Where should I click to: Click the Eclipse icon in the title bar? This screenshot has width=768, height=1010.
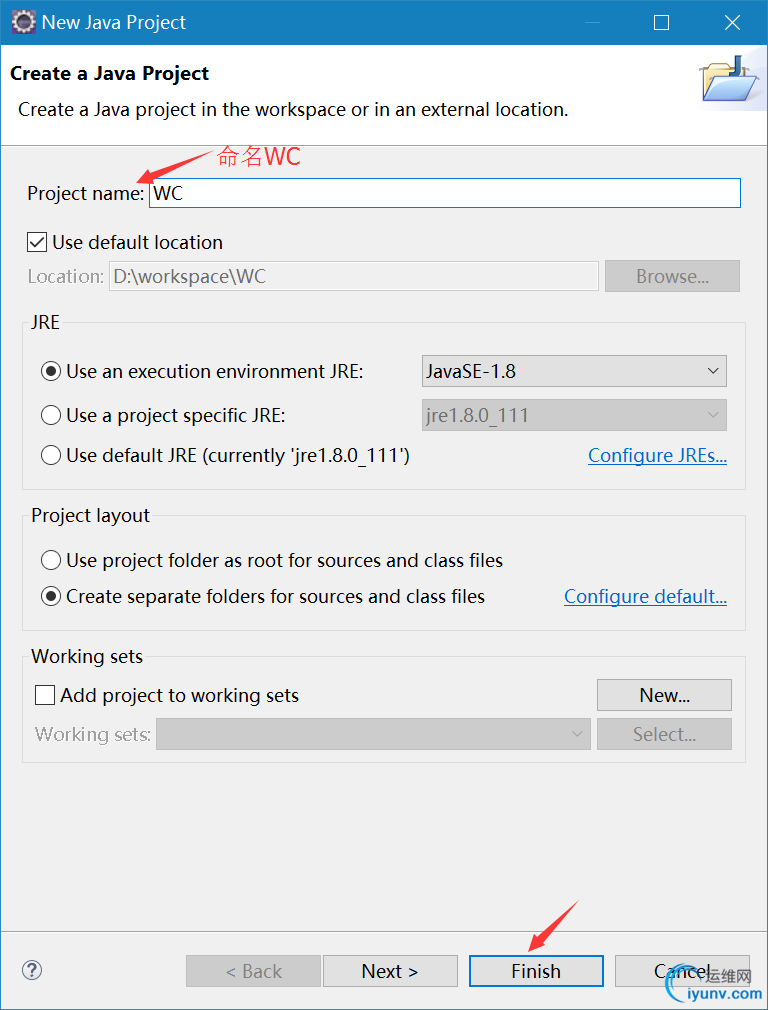(23, 22)
